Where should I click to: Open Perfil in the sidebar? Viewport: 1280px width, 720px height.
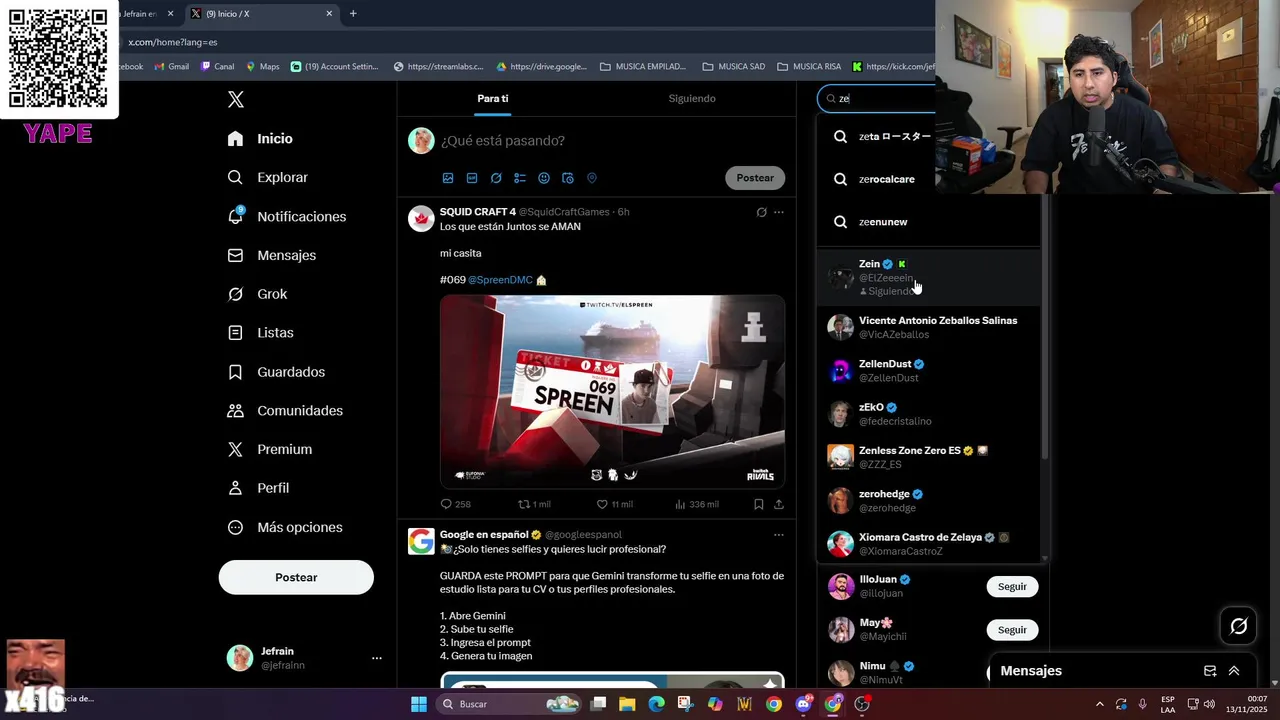[x=258, y=488]
